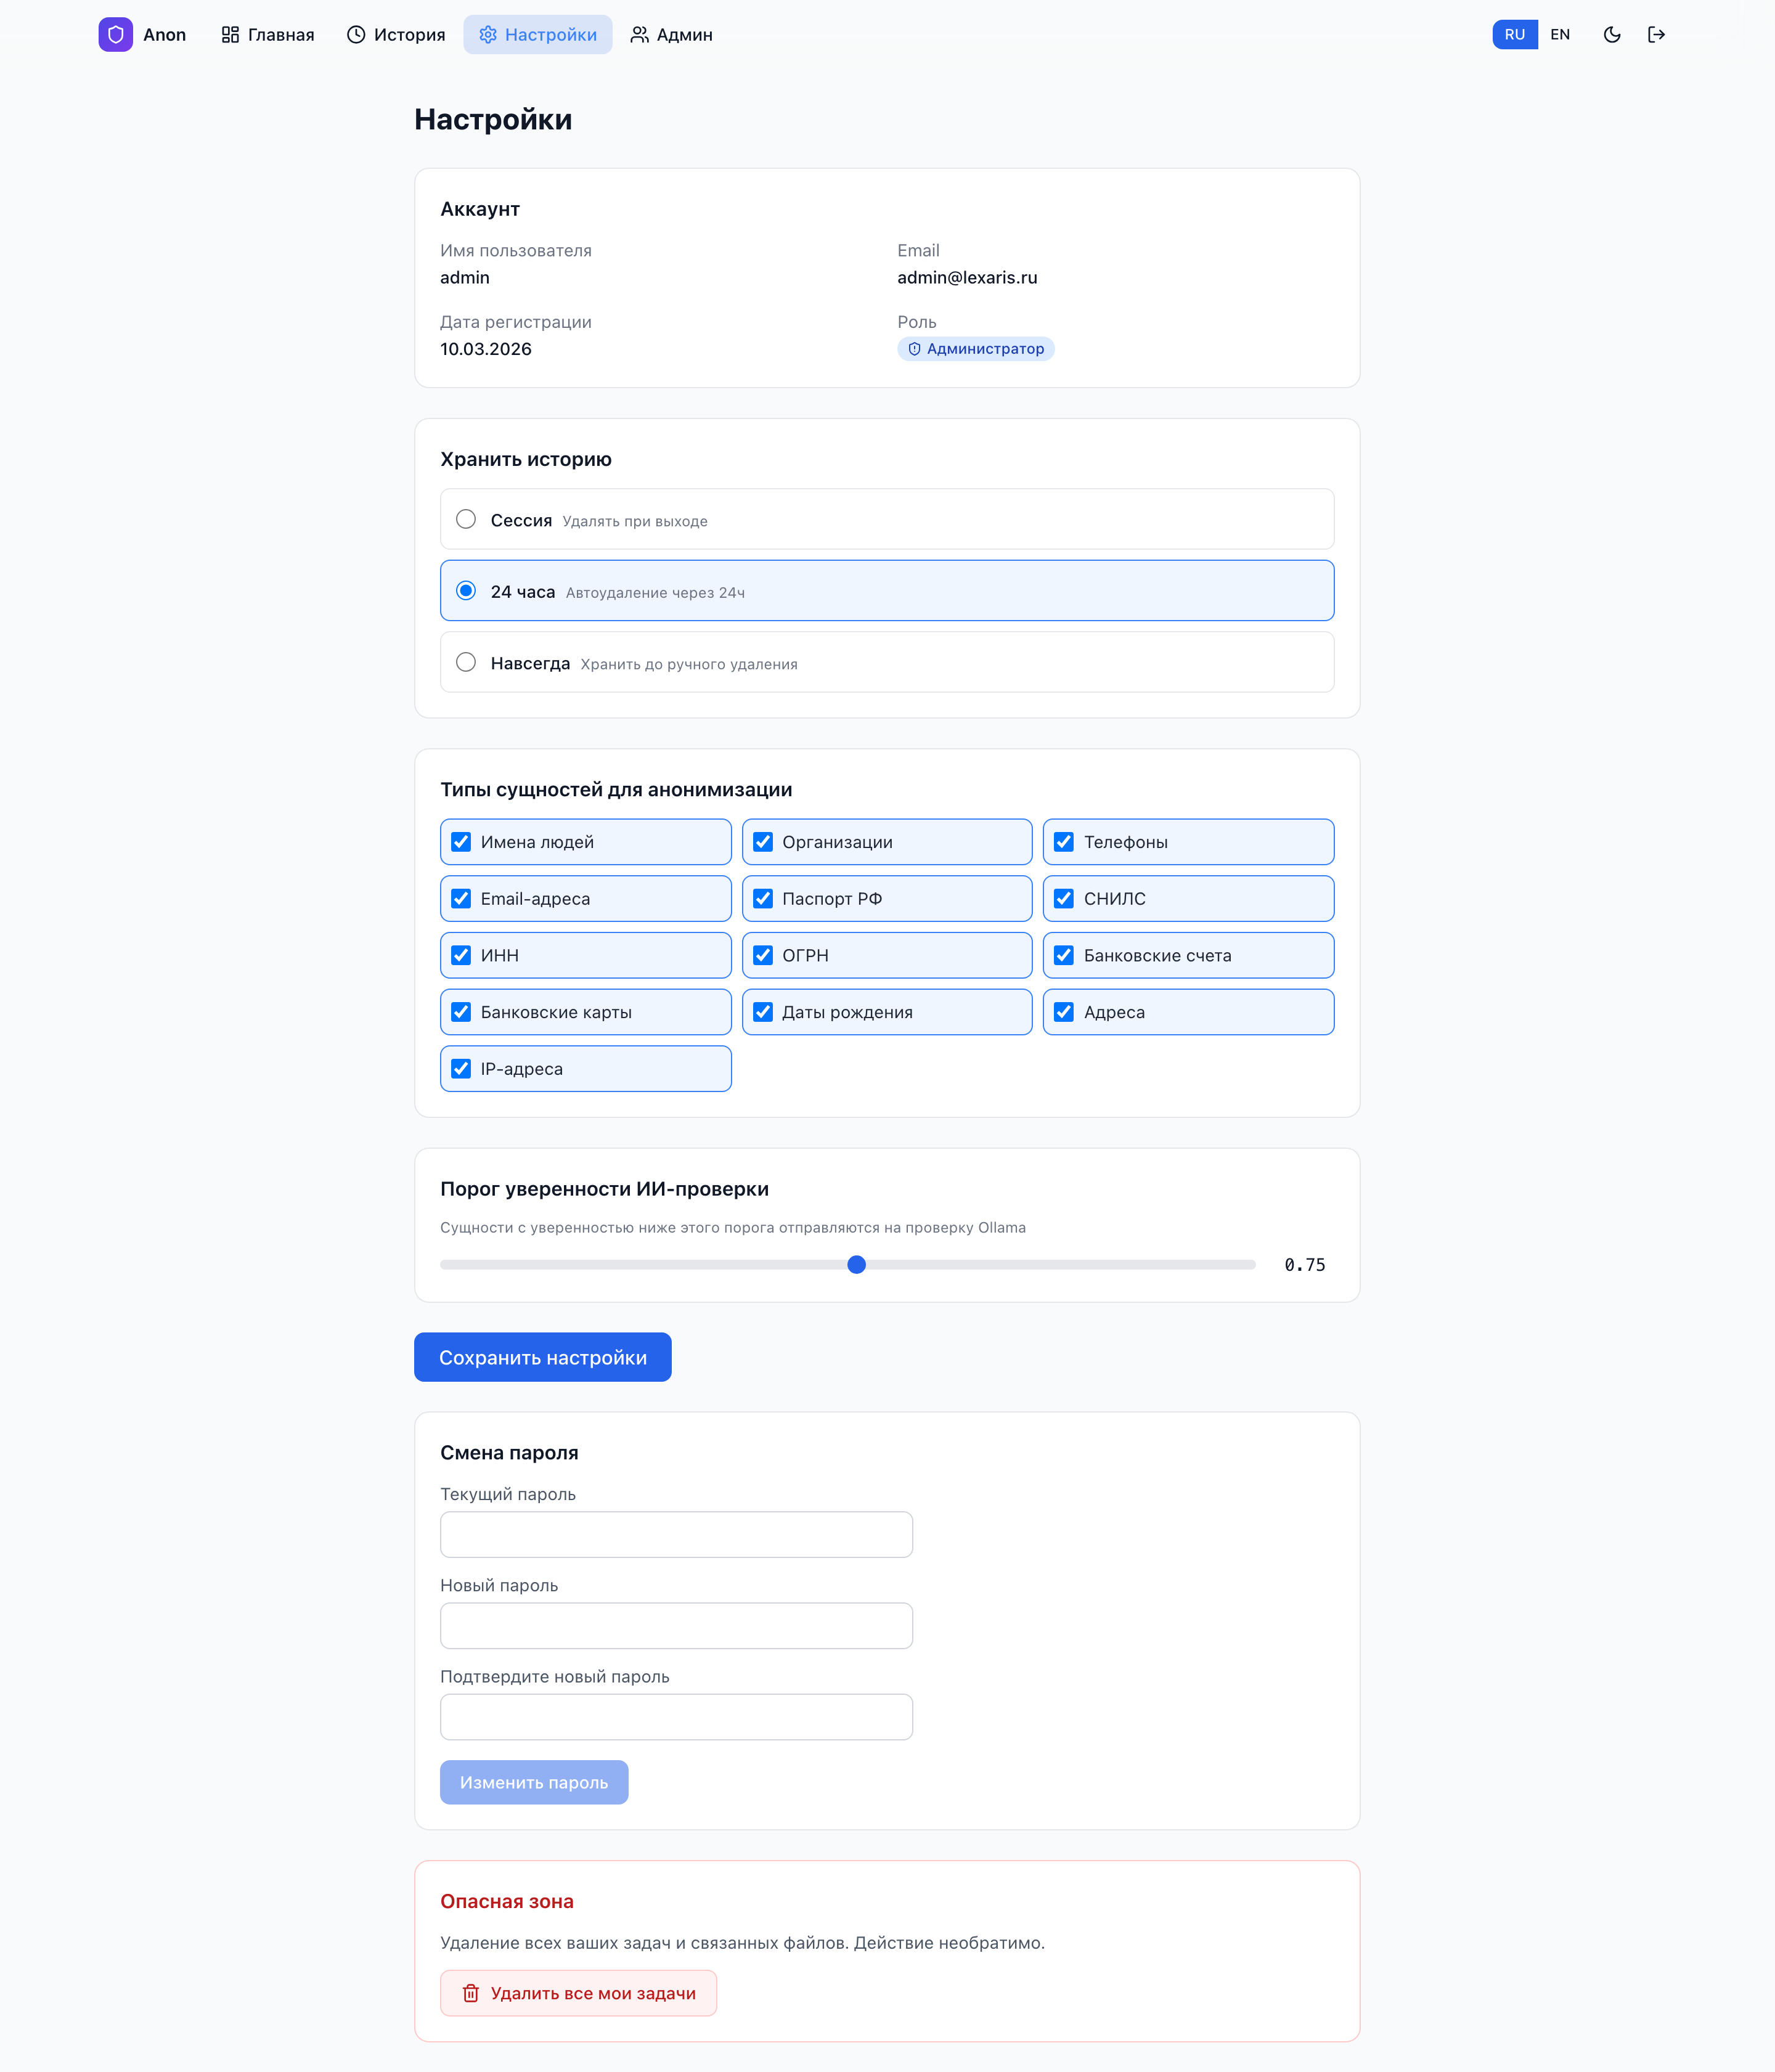The image size is (1775, 2072).
Task: Disable the ОГРН entity checkbox
Action: coord(763,955)
